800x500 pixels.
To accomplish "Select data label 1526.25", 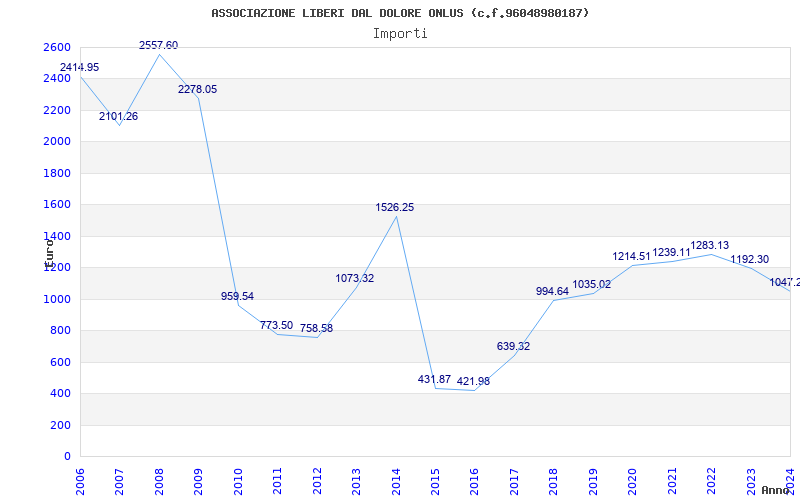I will (395, 208).
